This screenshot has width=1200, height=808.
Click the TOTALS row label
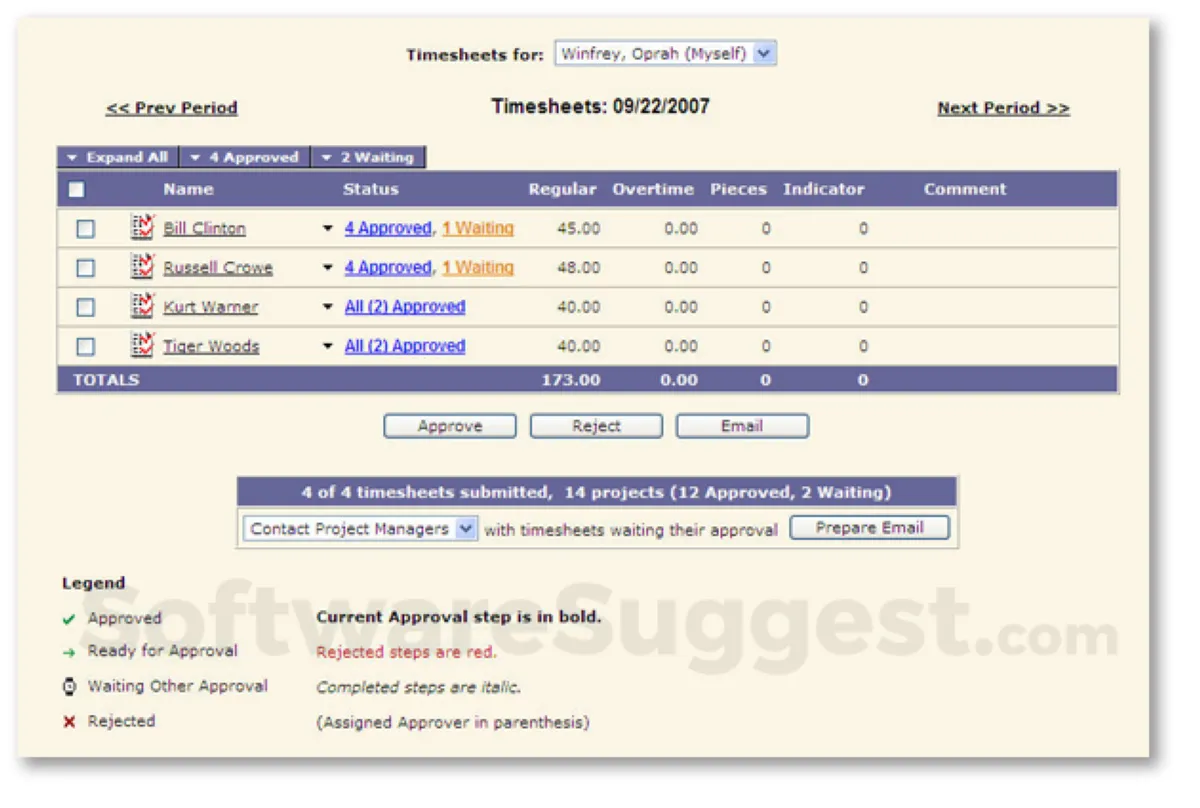[106, 380]
